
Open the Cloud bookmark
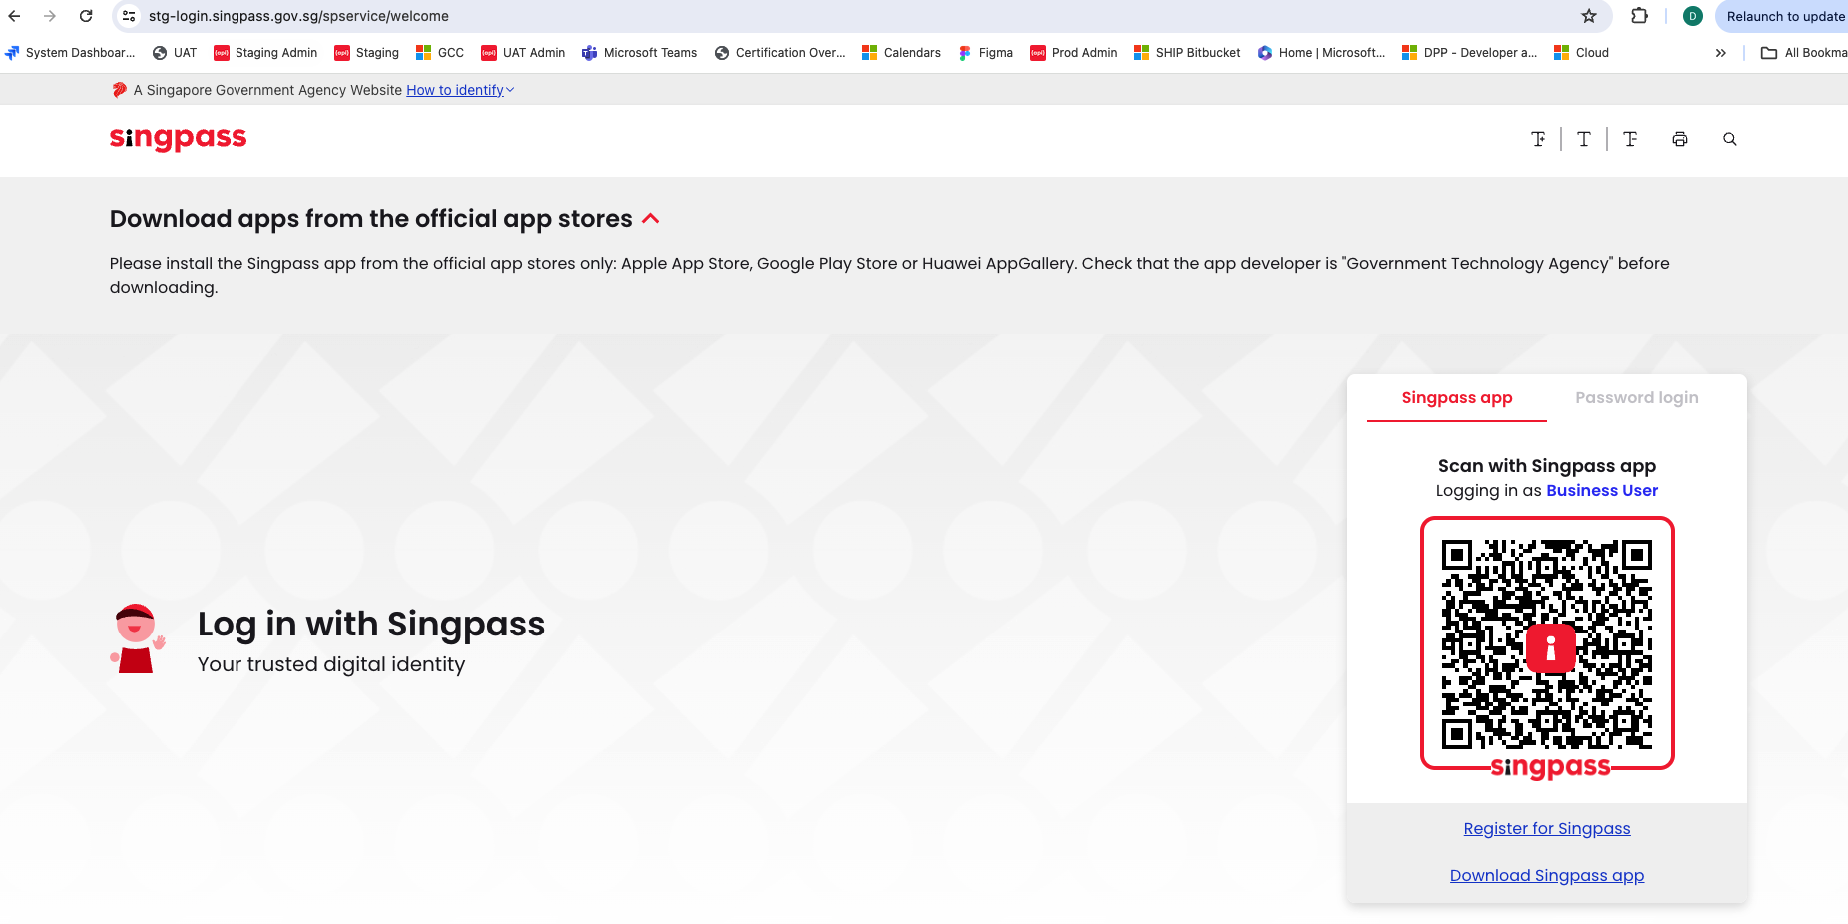(x=1582, y=53)
